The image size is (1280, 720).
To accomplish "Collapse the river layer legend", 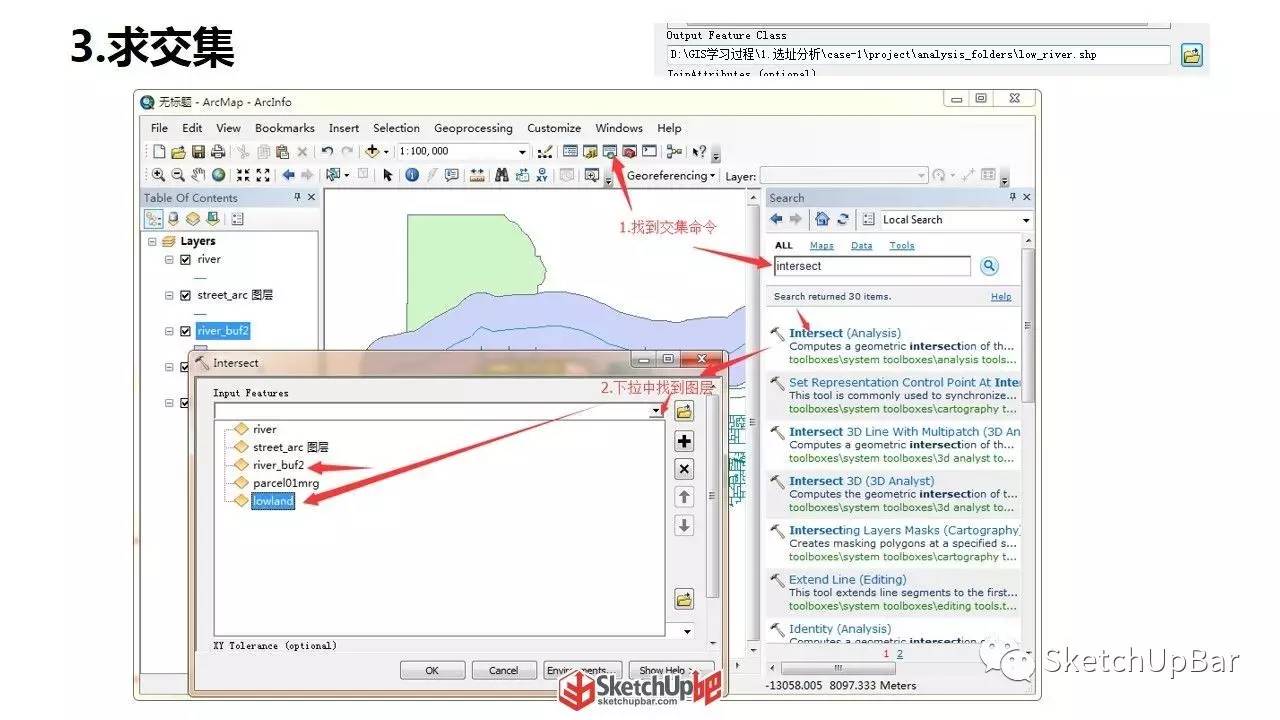I will click(170, 260).
